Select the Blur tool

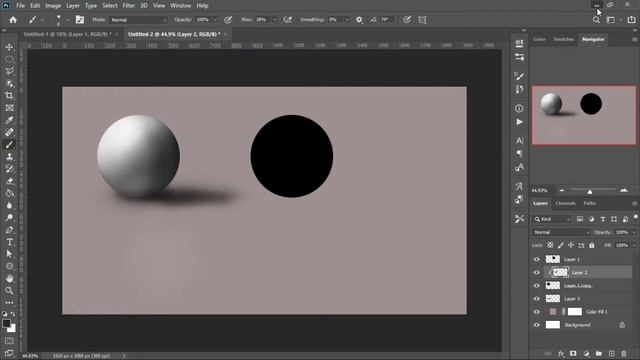click(9, 205)
